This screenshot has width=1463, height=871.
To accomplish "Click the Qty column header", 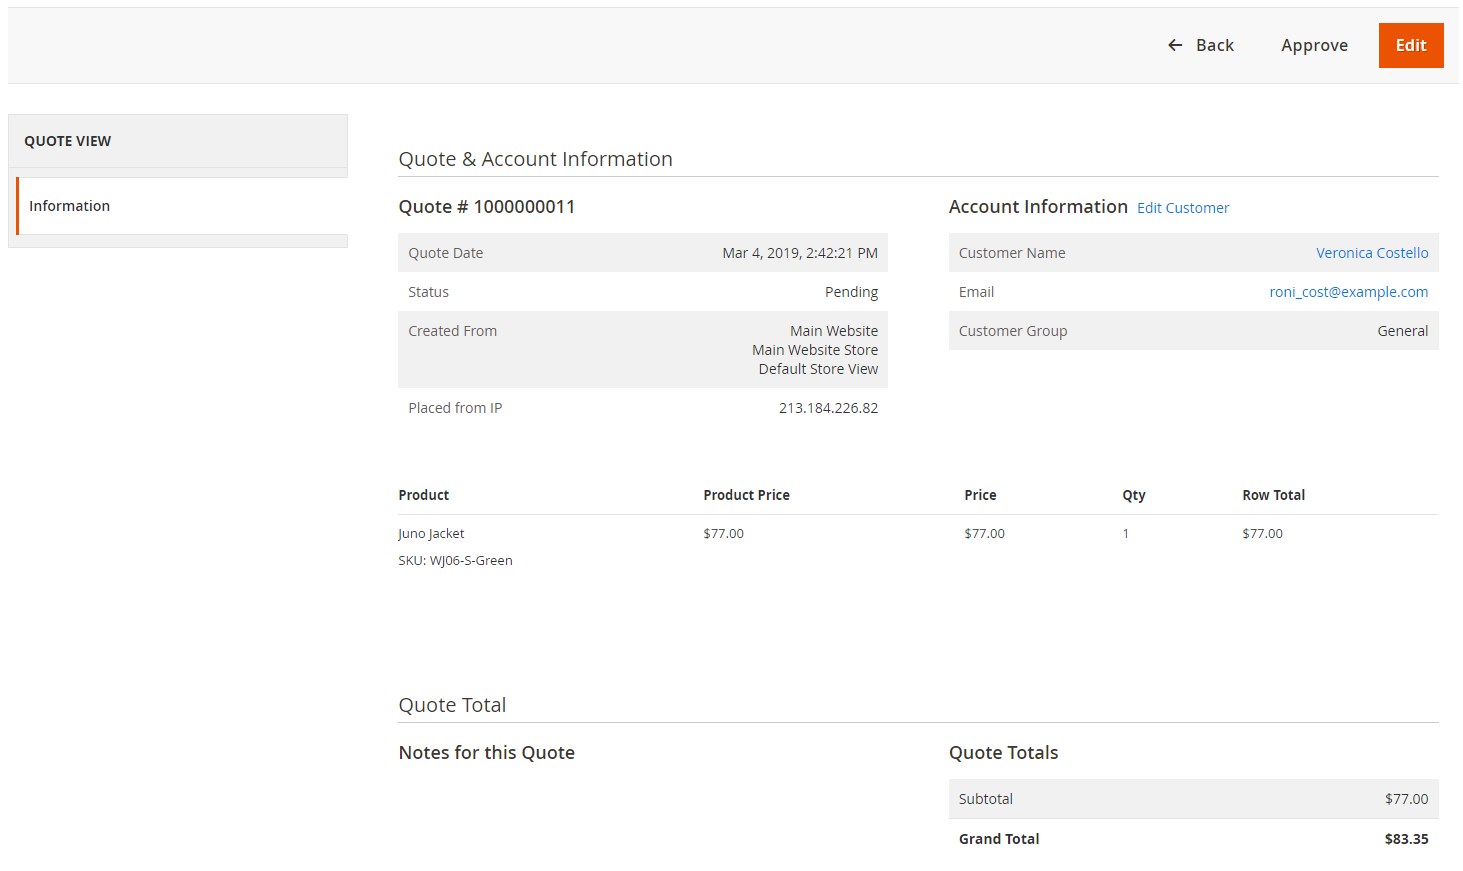I will click(x=1134, y=495).
